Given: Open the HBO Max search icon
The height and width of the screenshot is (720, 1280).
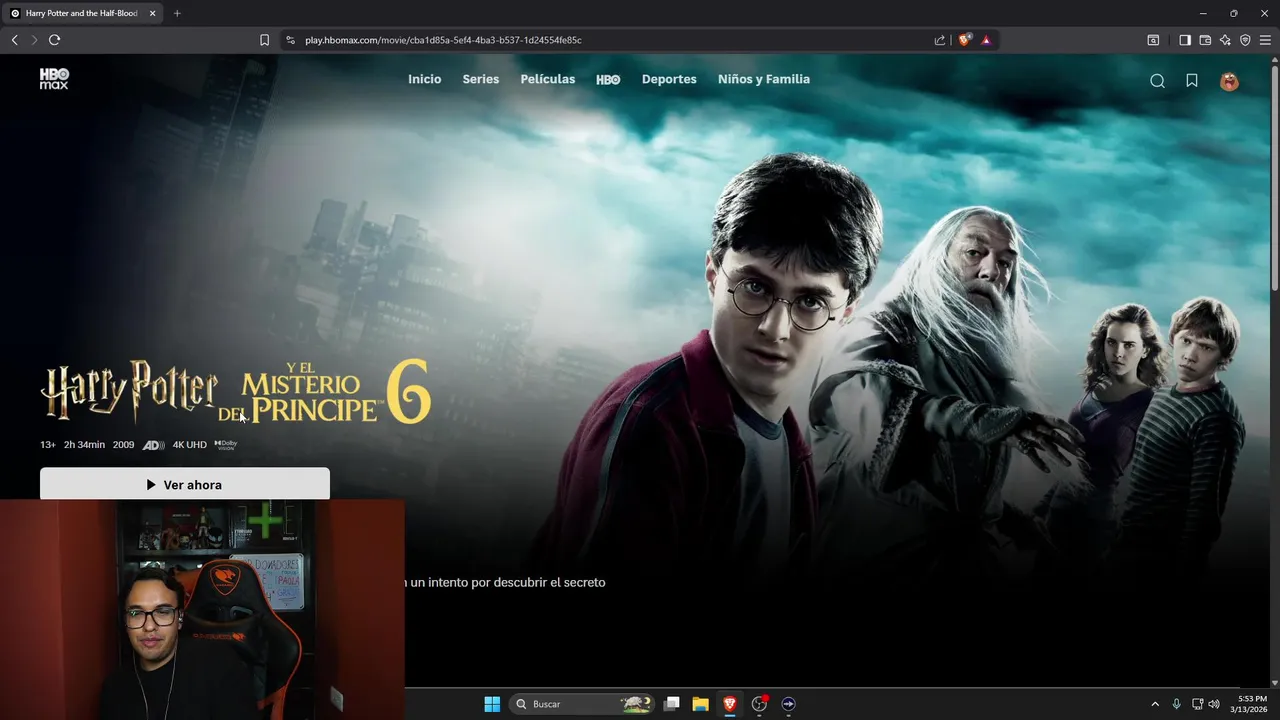Looking at the screenshot, I should point(1157,81).
